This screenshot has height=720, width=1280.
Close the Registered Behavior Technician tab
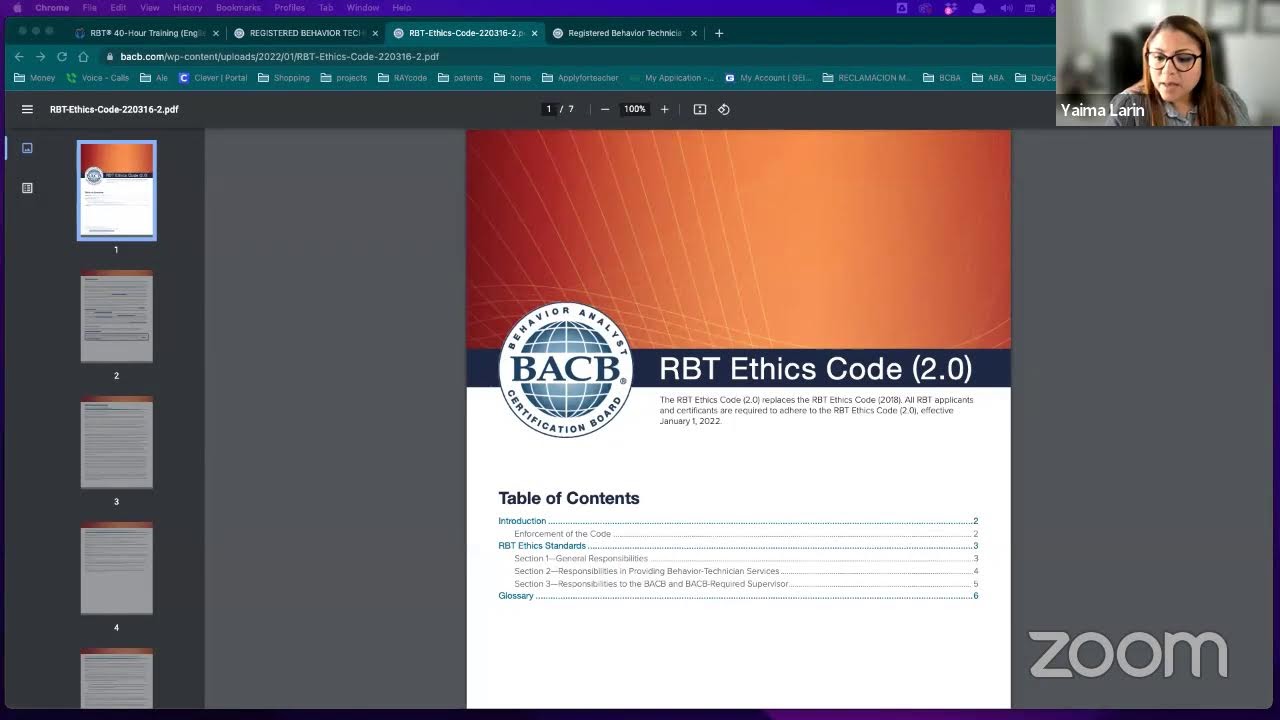[x=693, y=33]
